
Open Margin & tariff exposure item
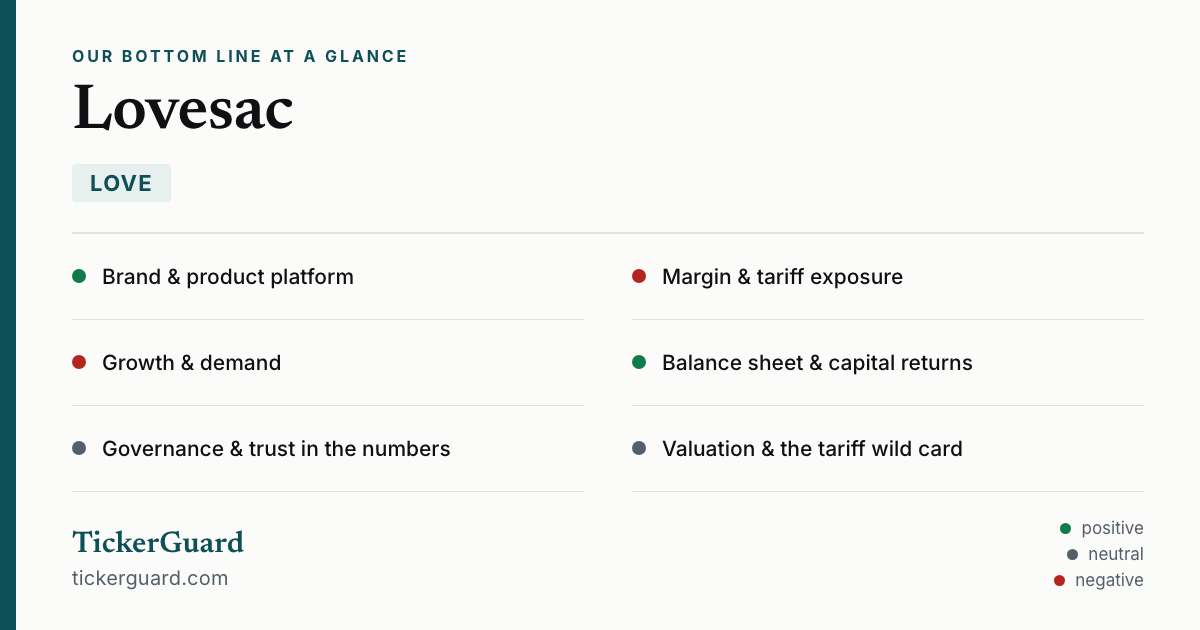tap(888, 277)
